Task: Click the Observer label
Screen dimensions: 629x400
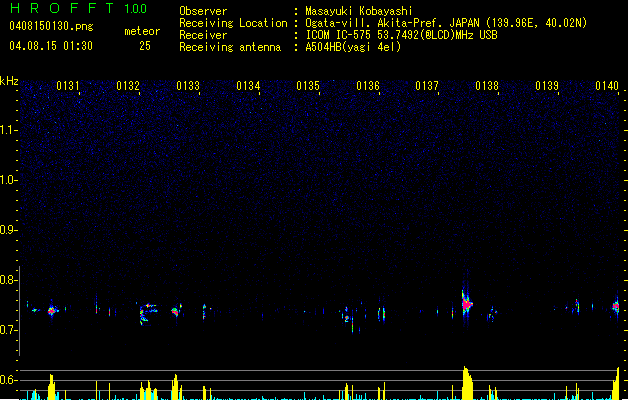Action: 203,11
